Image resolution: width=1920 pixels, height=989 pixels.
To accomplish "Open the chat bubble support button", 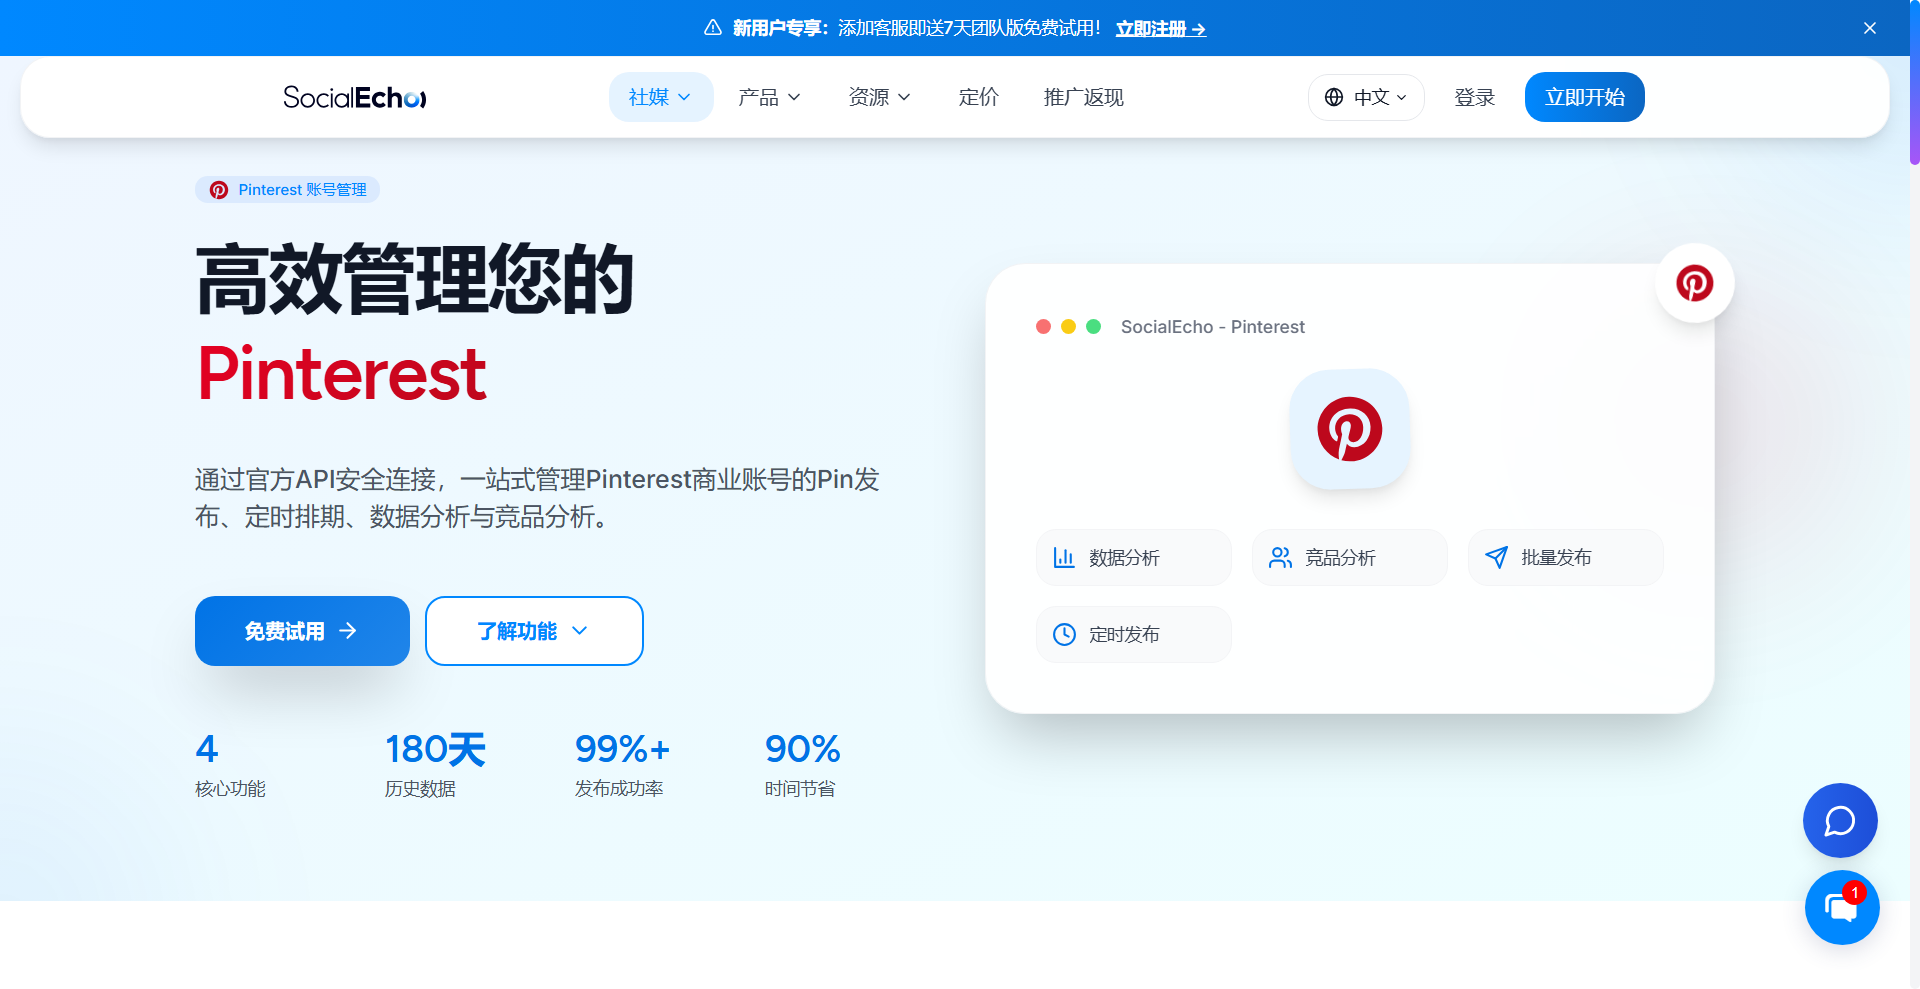I will (x=1840, y=820).
